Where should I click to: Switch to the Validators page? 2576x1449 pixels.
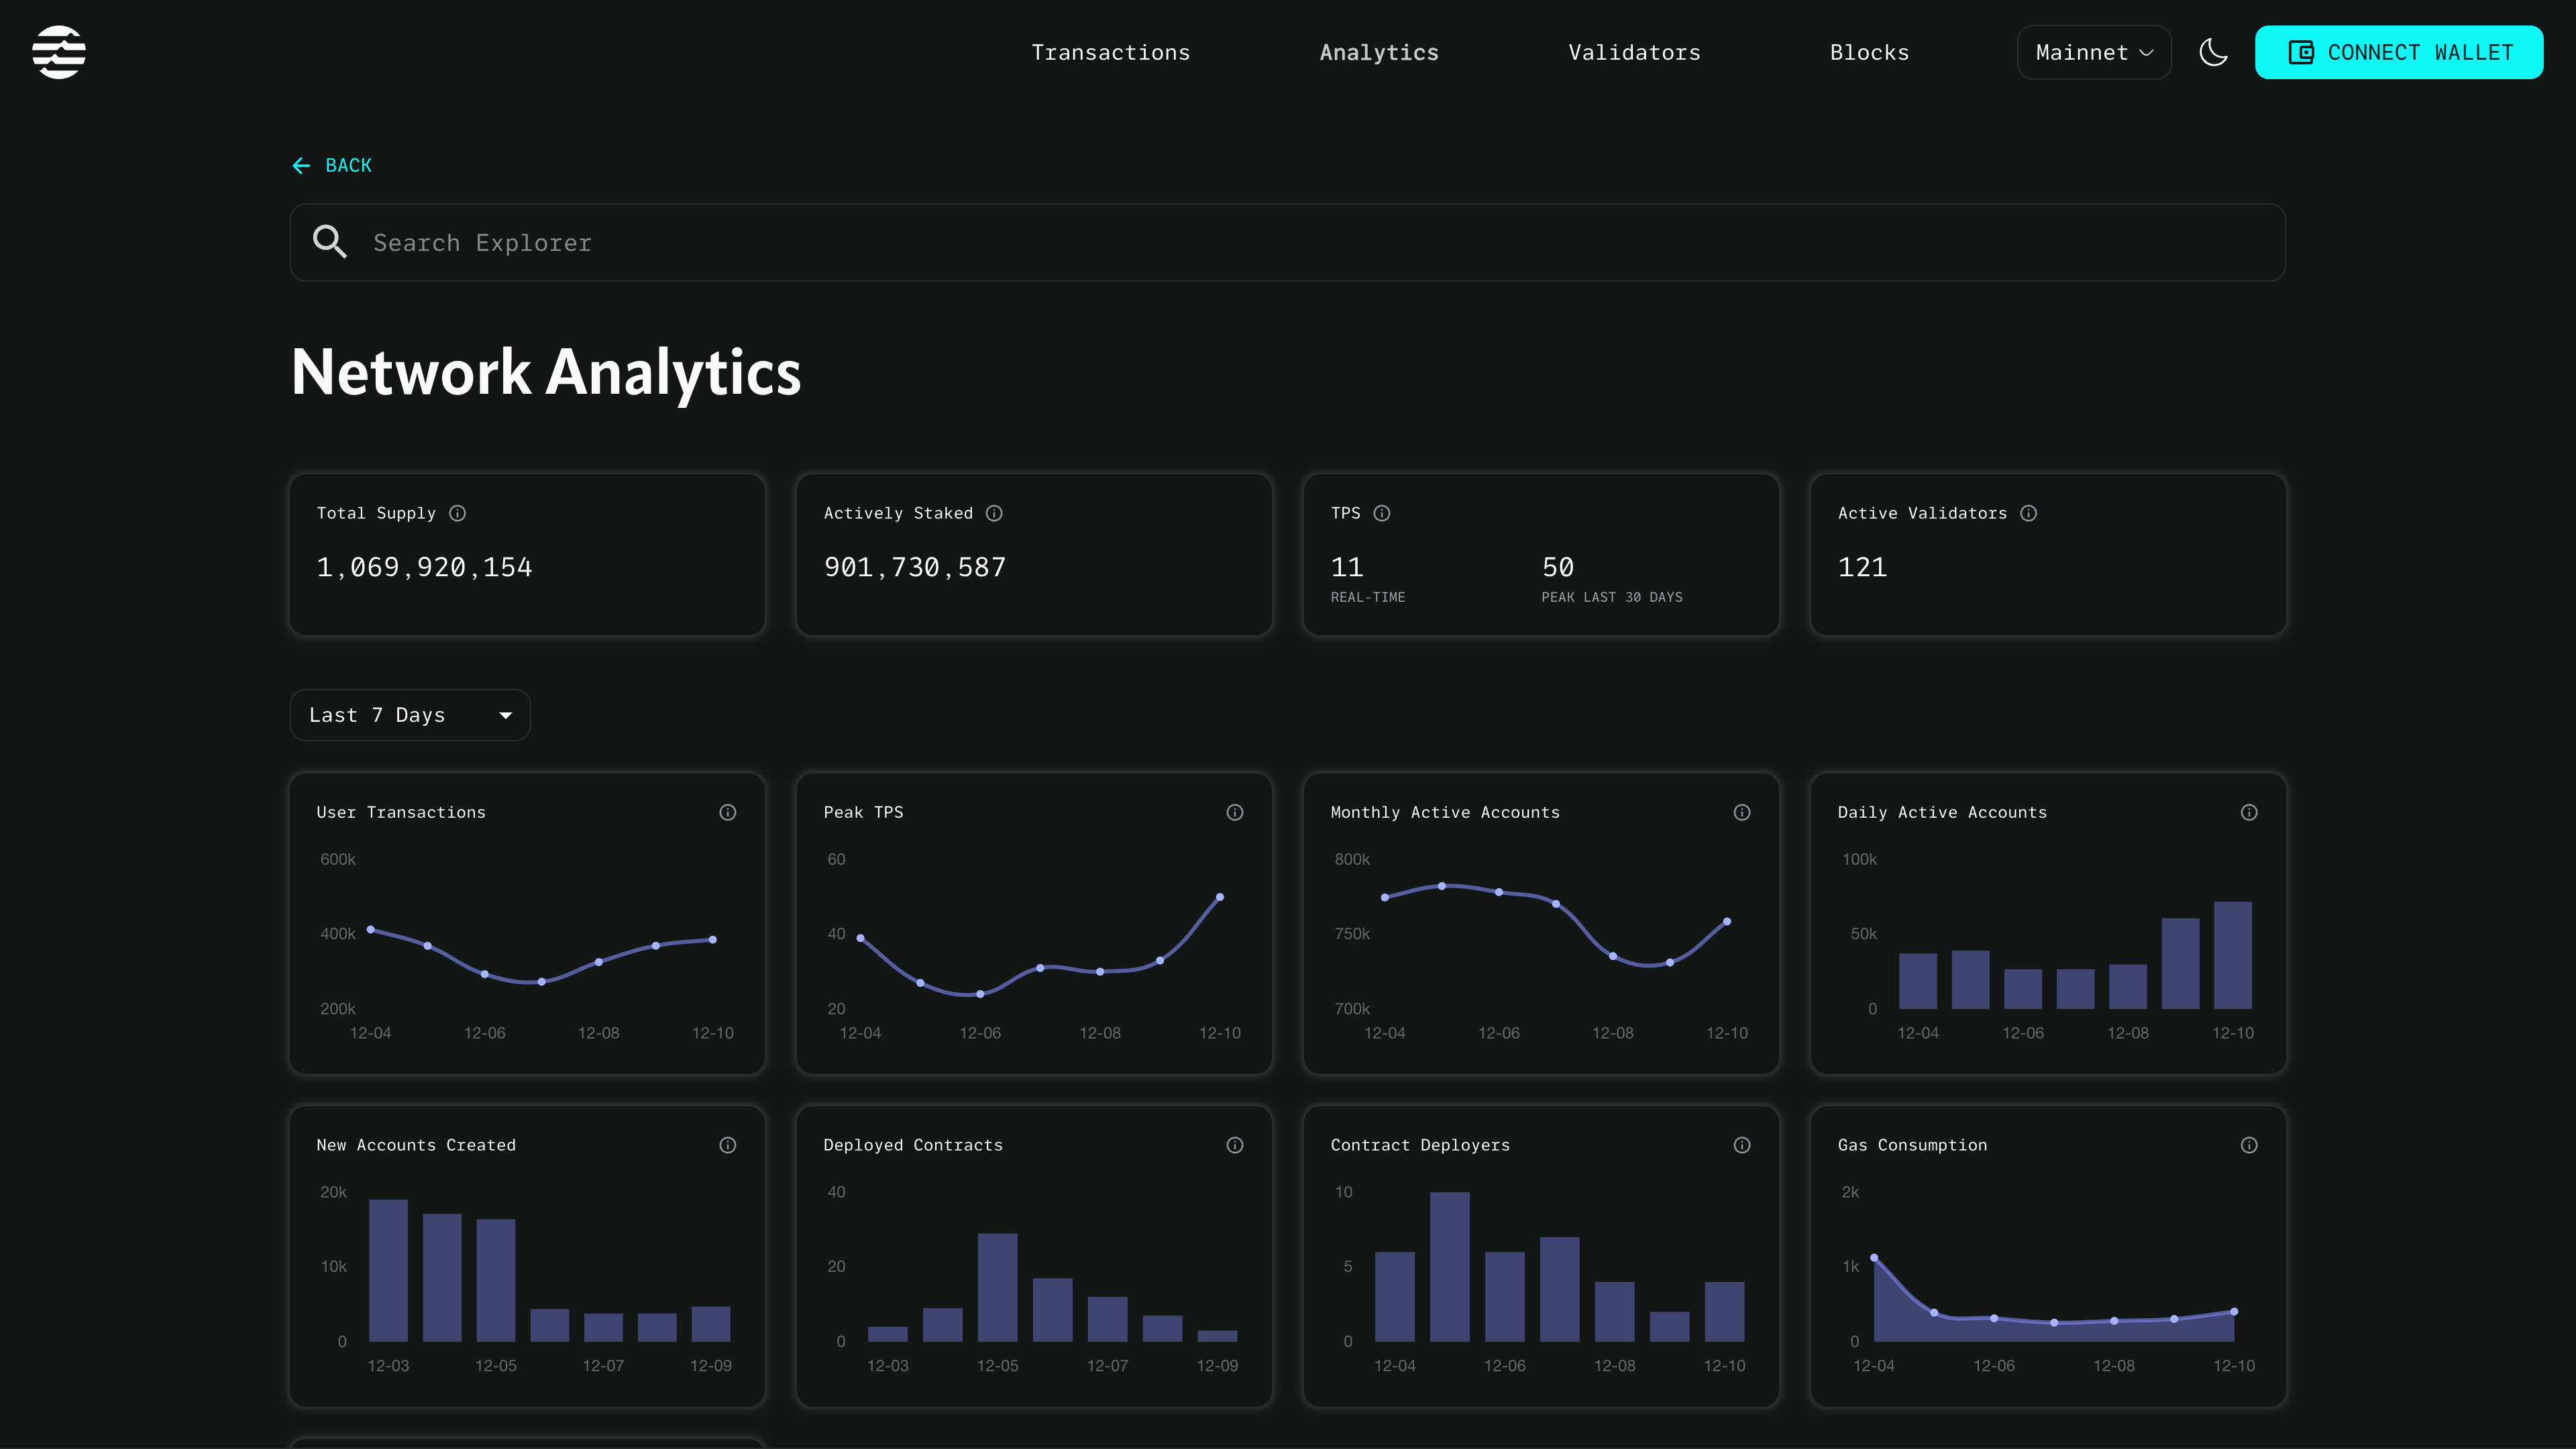click(x=1633, y=52)
